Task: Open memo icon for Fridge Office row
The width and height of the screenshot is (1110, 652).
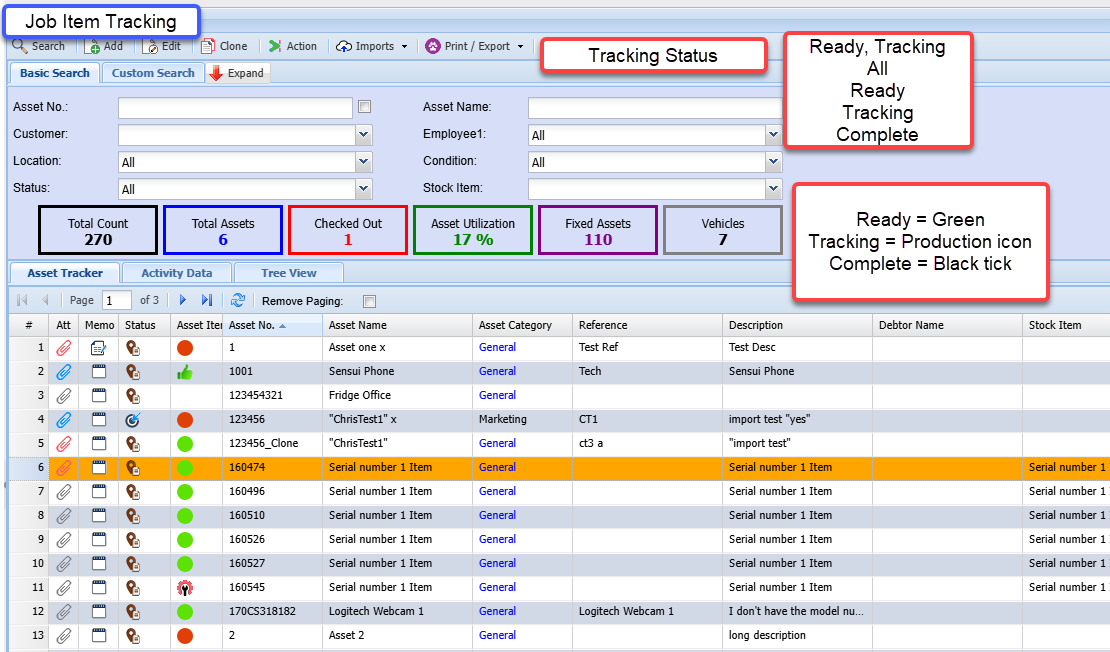Action: [98, 395]
